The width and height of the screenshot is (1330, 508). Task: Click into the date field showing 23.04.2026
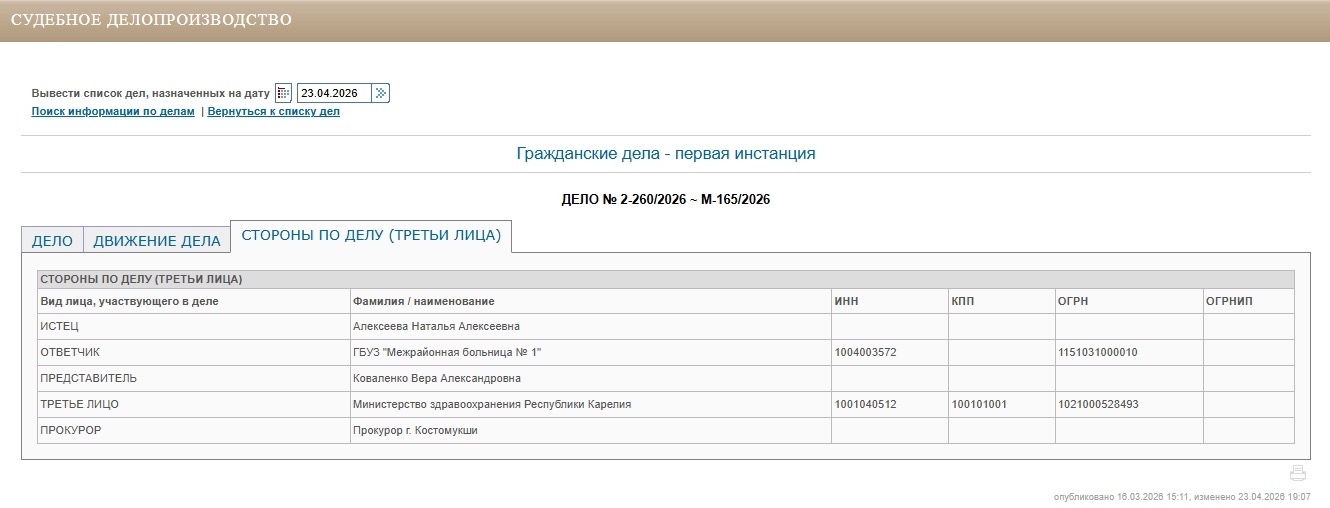tap(333, 93)
